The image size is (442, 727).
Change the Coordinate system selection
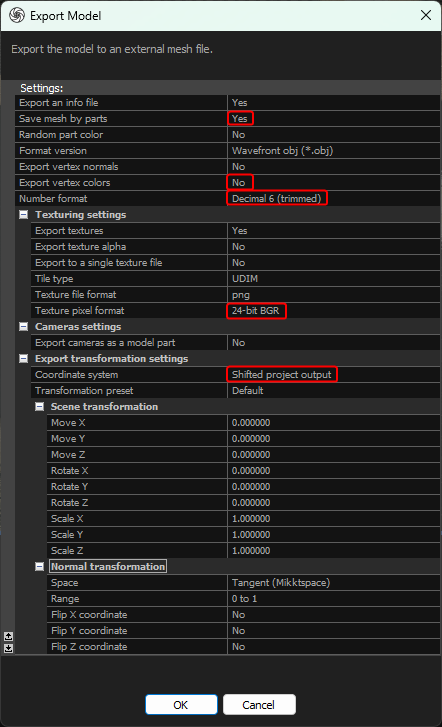pos(333,375)
